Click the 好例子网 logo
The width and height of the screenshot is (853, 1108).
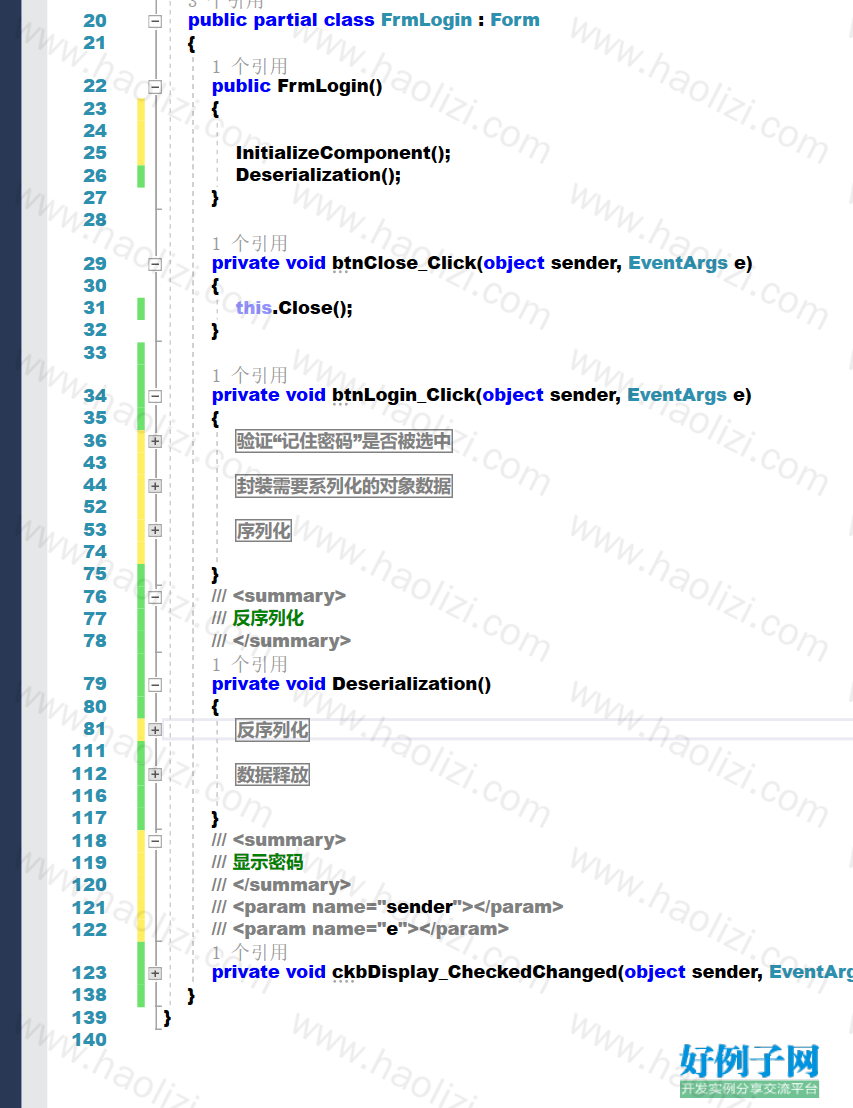click(749, 1070)
